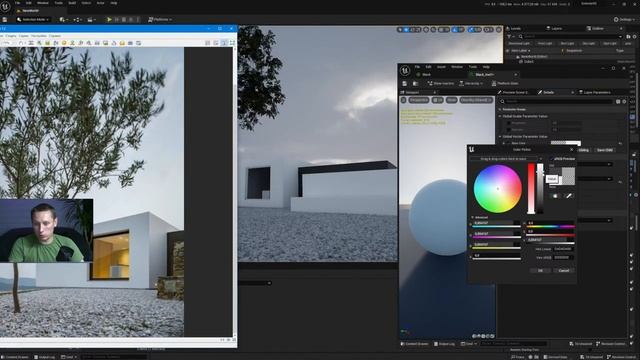This screenshot has width=640, height=360.
Task: Open the Tools menu of Unreal Editor
Action: 59,3
